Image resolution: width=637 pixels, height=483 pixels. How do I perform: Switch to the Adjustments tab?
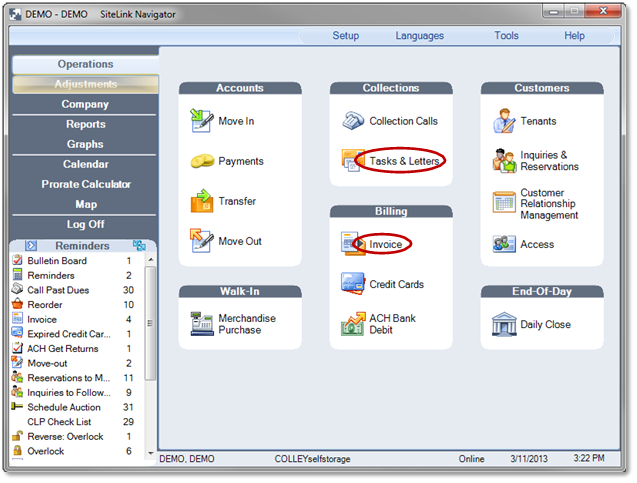(x=85, y=84)
